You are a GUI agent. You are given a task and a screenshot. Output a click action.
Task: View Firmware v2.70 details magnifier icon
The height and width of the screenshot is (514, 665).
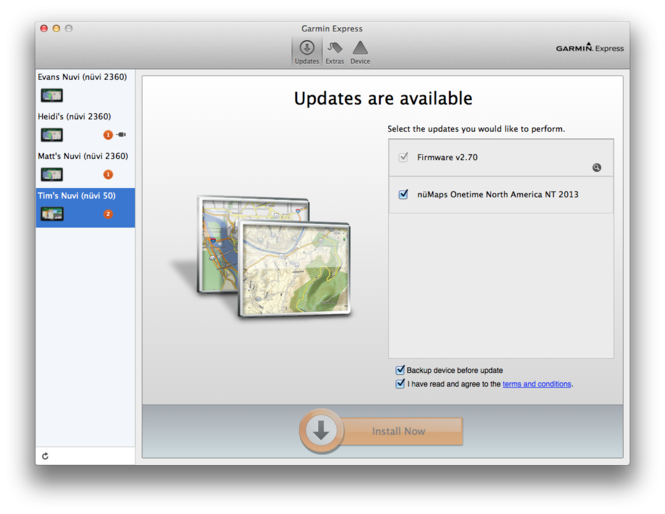[x=597, y=168]
